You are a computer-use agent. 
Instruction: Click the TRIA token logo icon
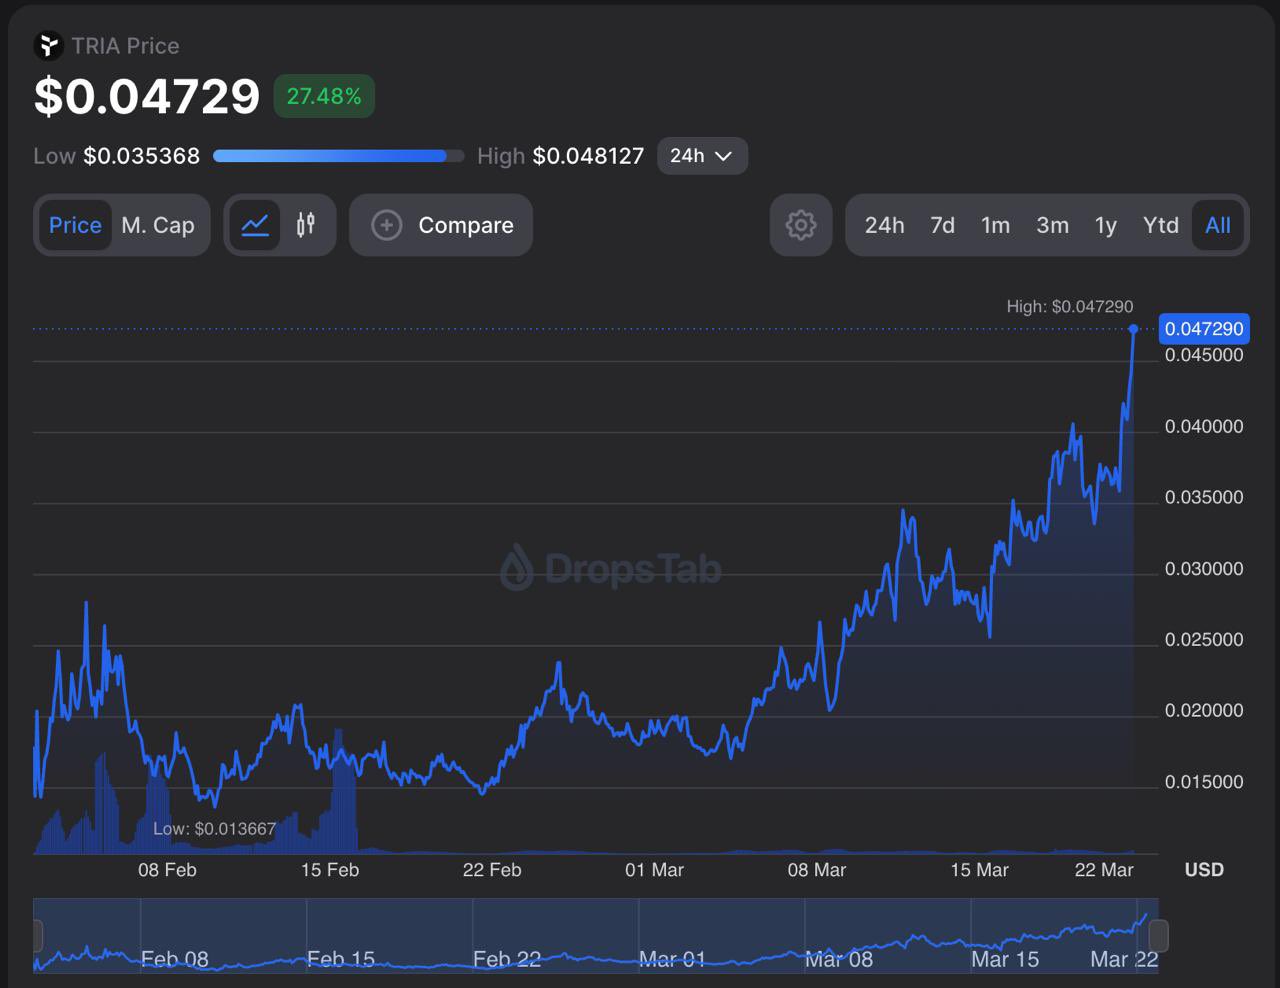pos(48,46)
